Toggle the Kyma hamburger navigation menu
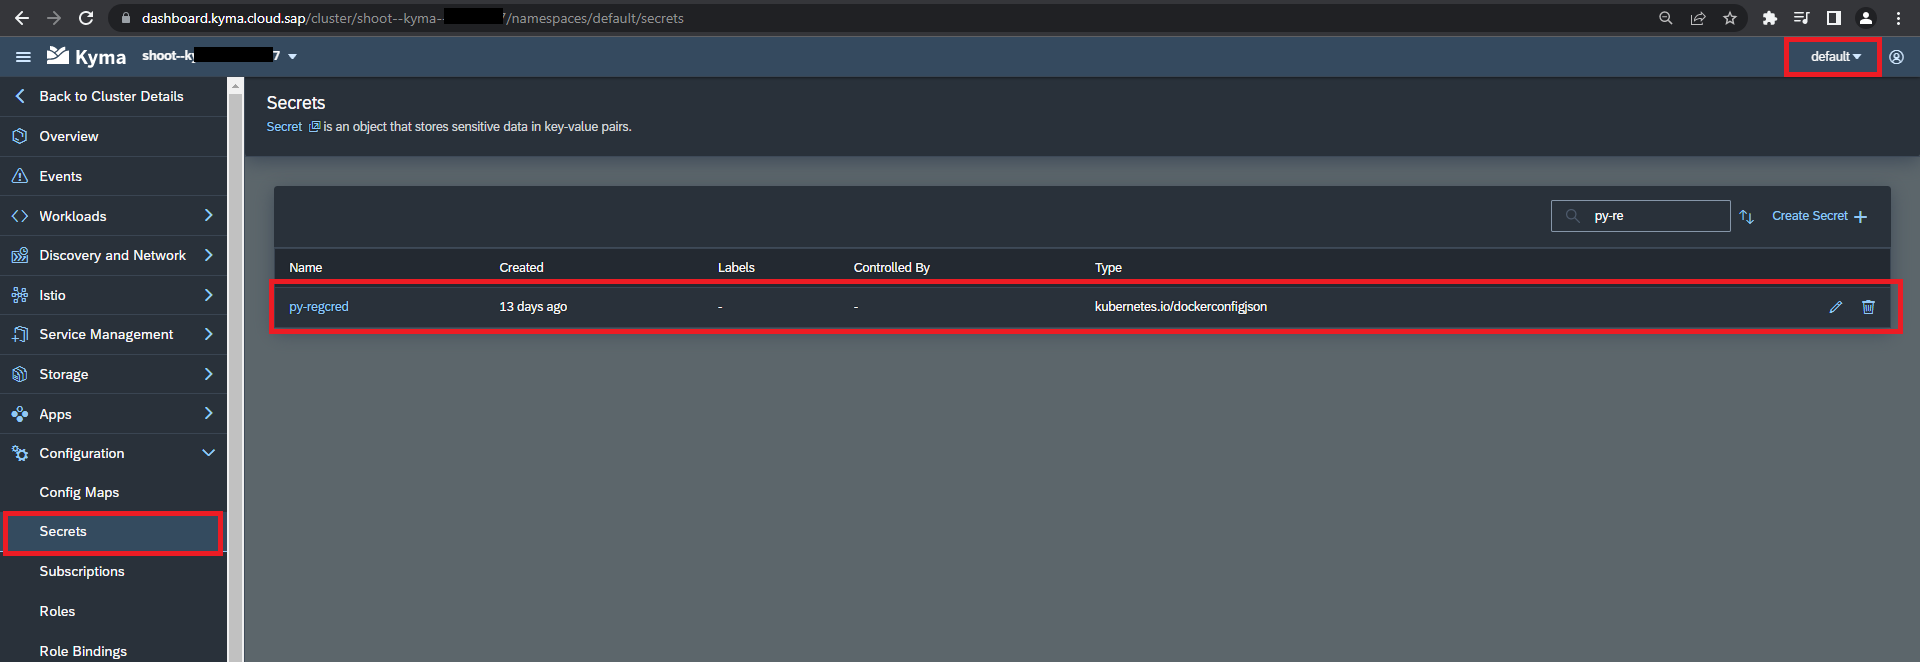Viewport: 1920px width, 662px height. tap(23, 57)
